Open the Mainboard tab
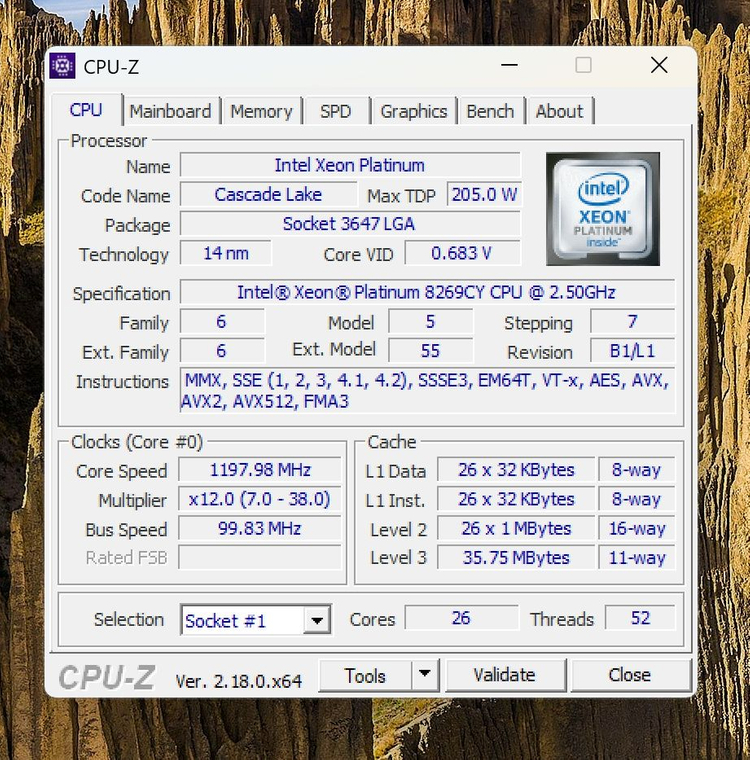This screenshot has width=750, height=760. [171, 111]
